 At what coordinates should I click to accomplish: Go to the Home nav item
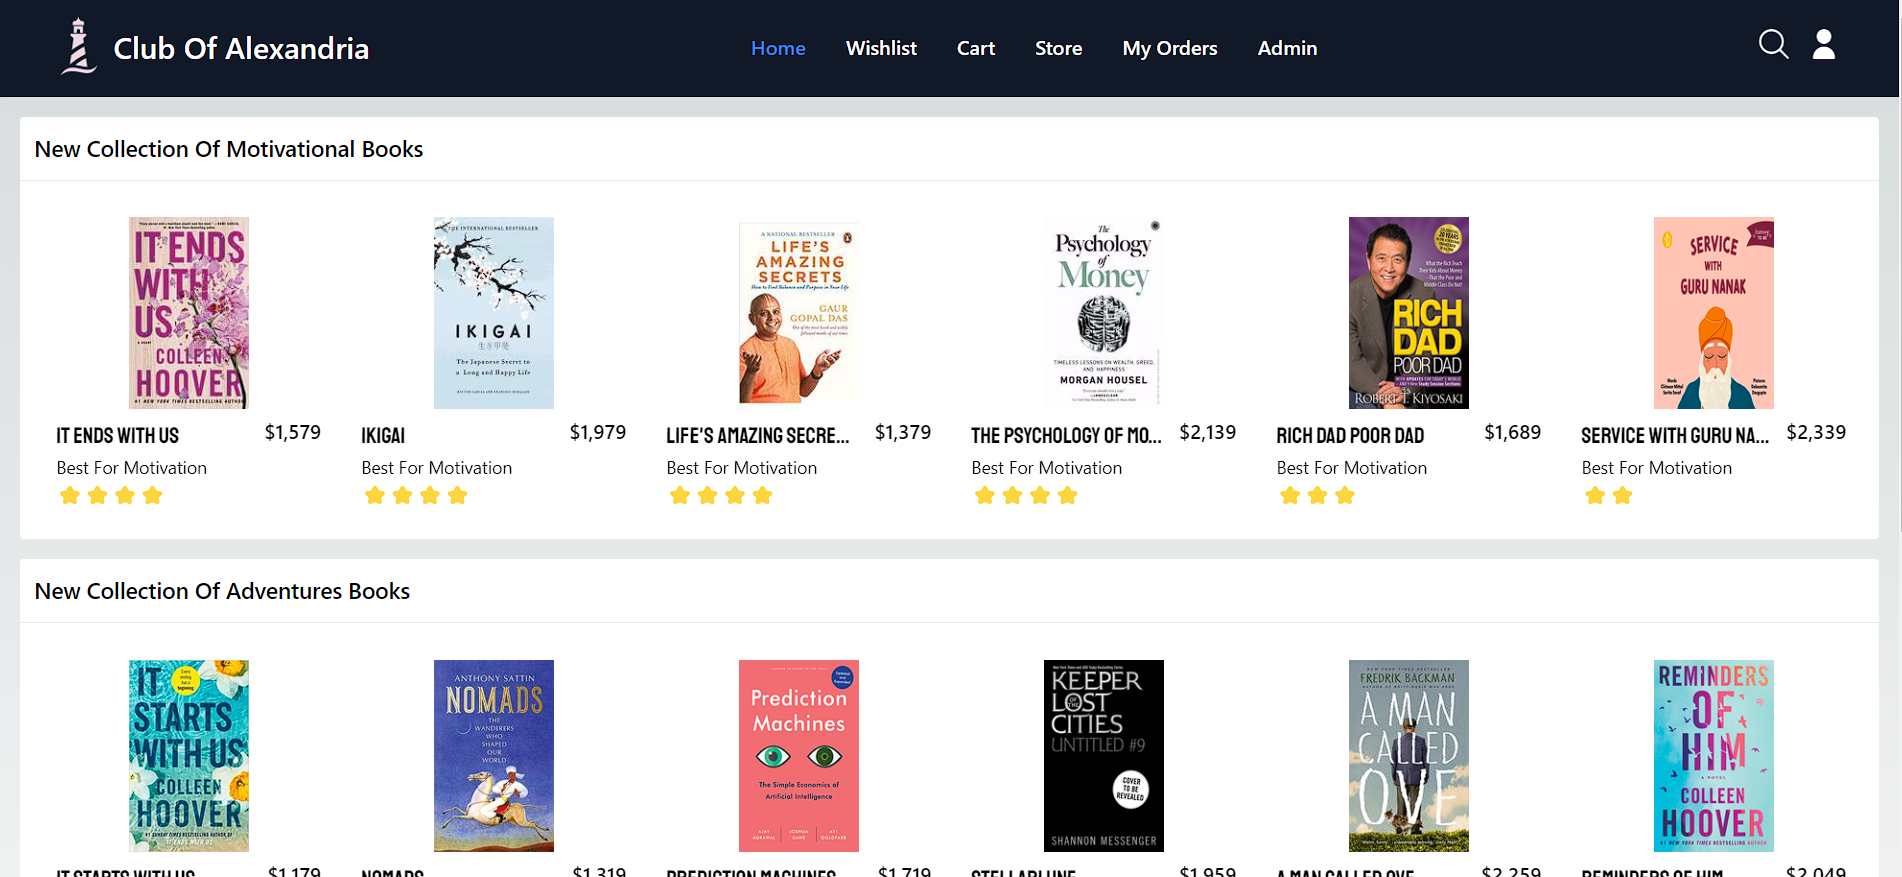click(x=778, y=48)
